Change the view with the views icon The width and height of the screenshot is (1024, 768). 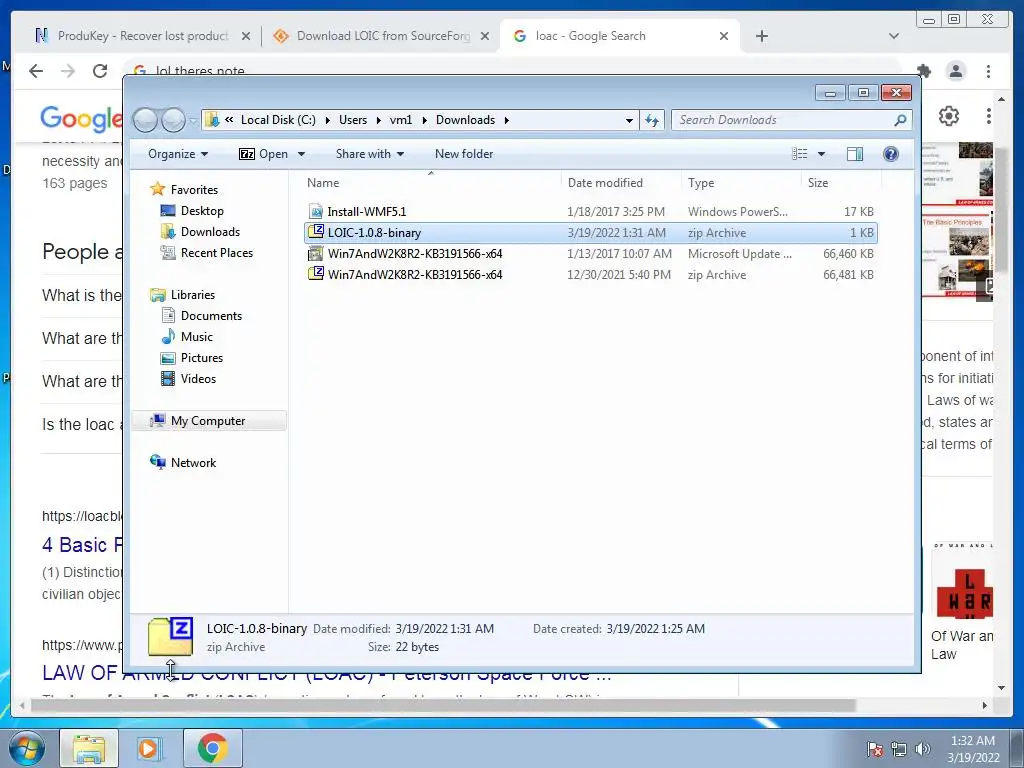pyautogui.click(x=799, y=154)
